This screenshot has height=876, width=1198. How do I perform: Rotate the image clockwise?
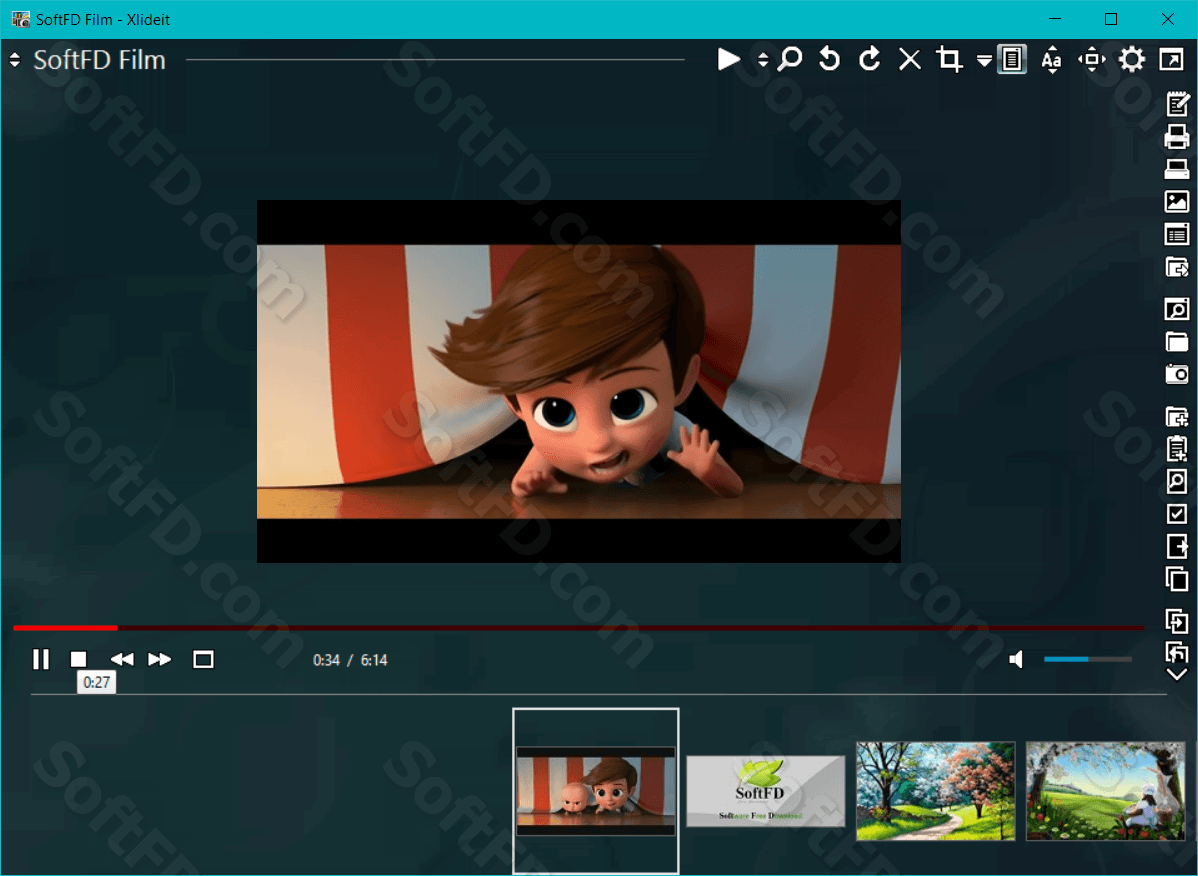coord(869,60)
